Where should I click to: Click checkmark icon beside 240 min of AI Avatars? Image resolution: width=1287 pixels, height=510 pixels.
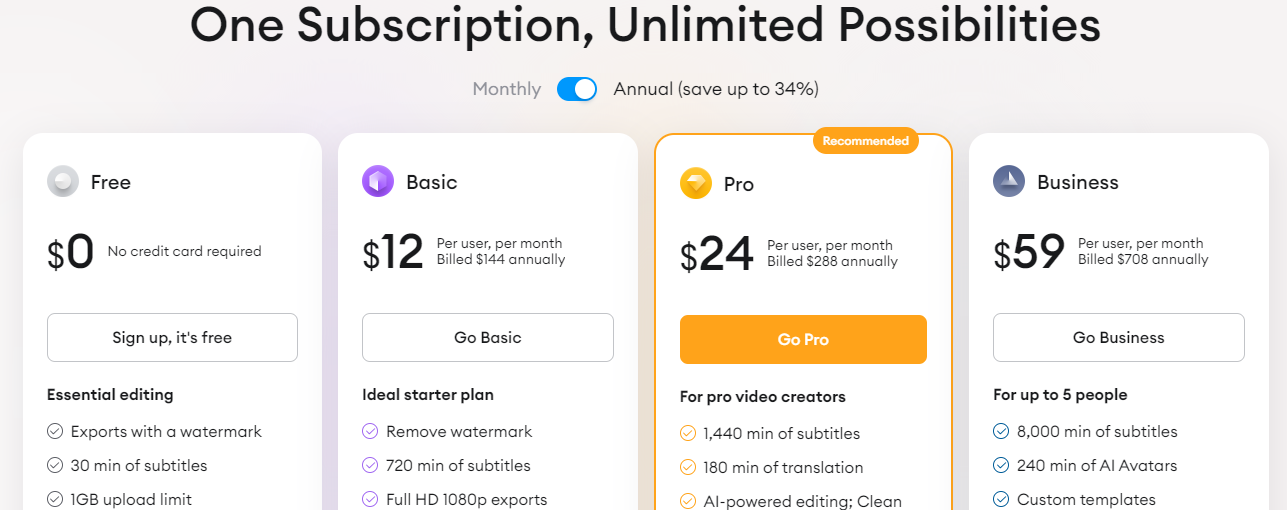click(1001, 466)
